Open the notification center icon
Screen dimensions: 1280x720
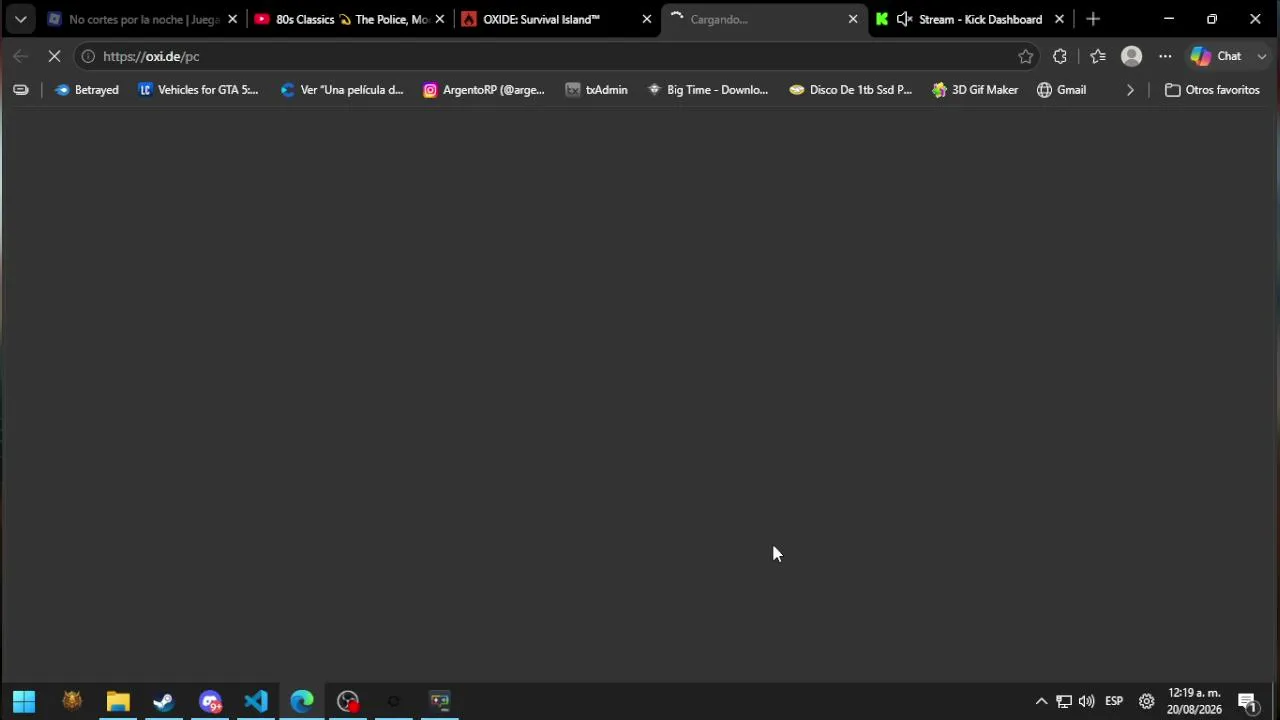pos(1247,701)
